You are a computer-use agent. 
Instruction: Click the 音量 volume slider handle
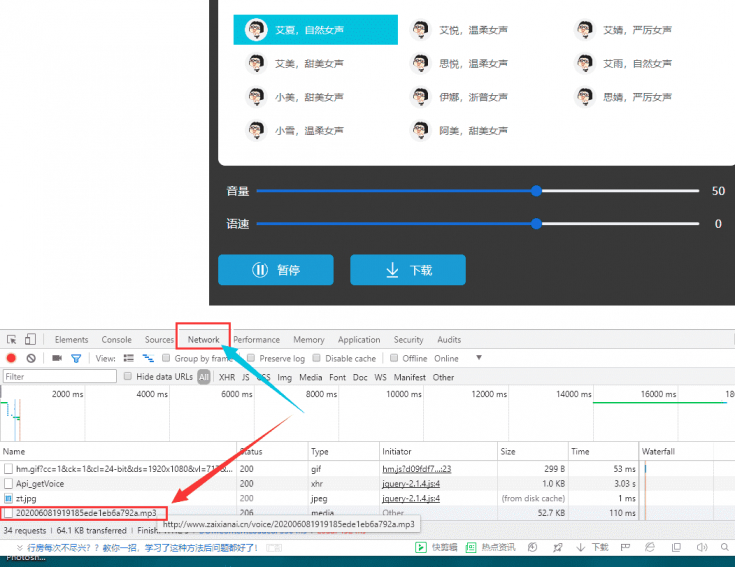(536, 191)
